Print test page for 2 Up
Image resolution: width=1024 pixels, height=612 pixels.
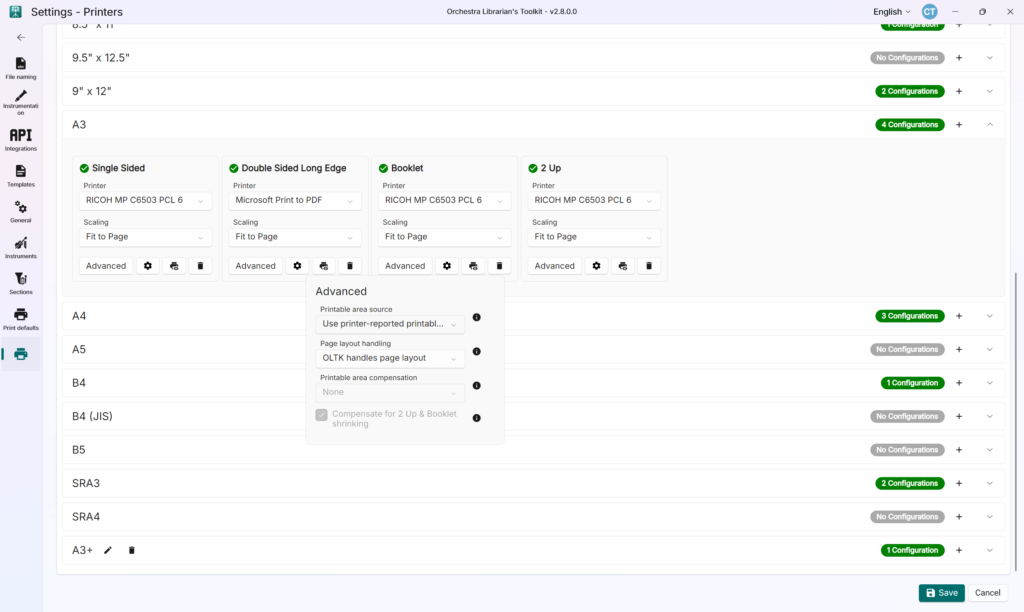(622, 266)
